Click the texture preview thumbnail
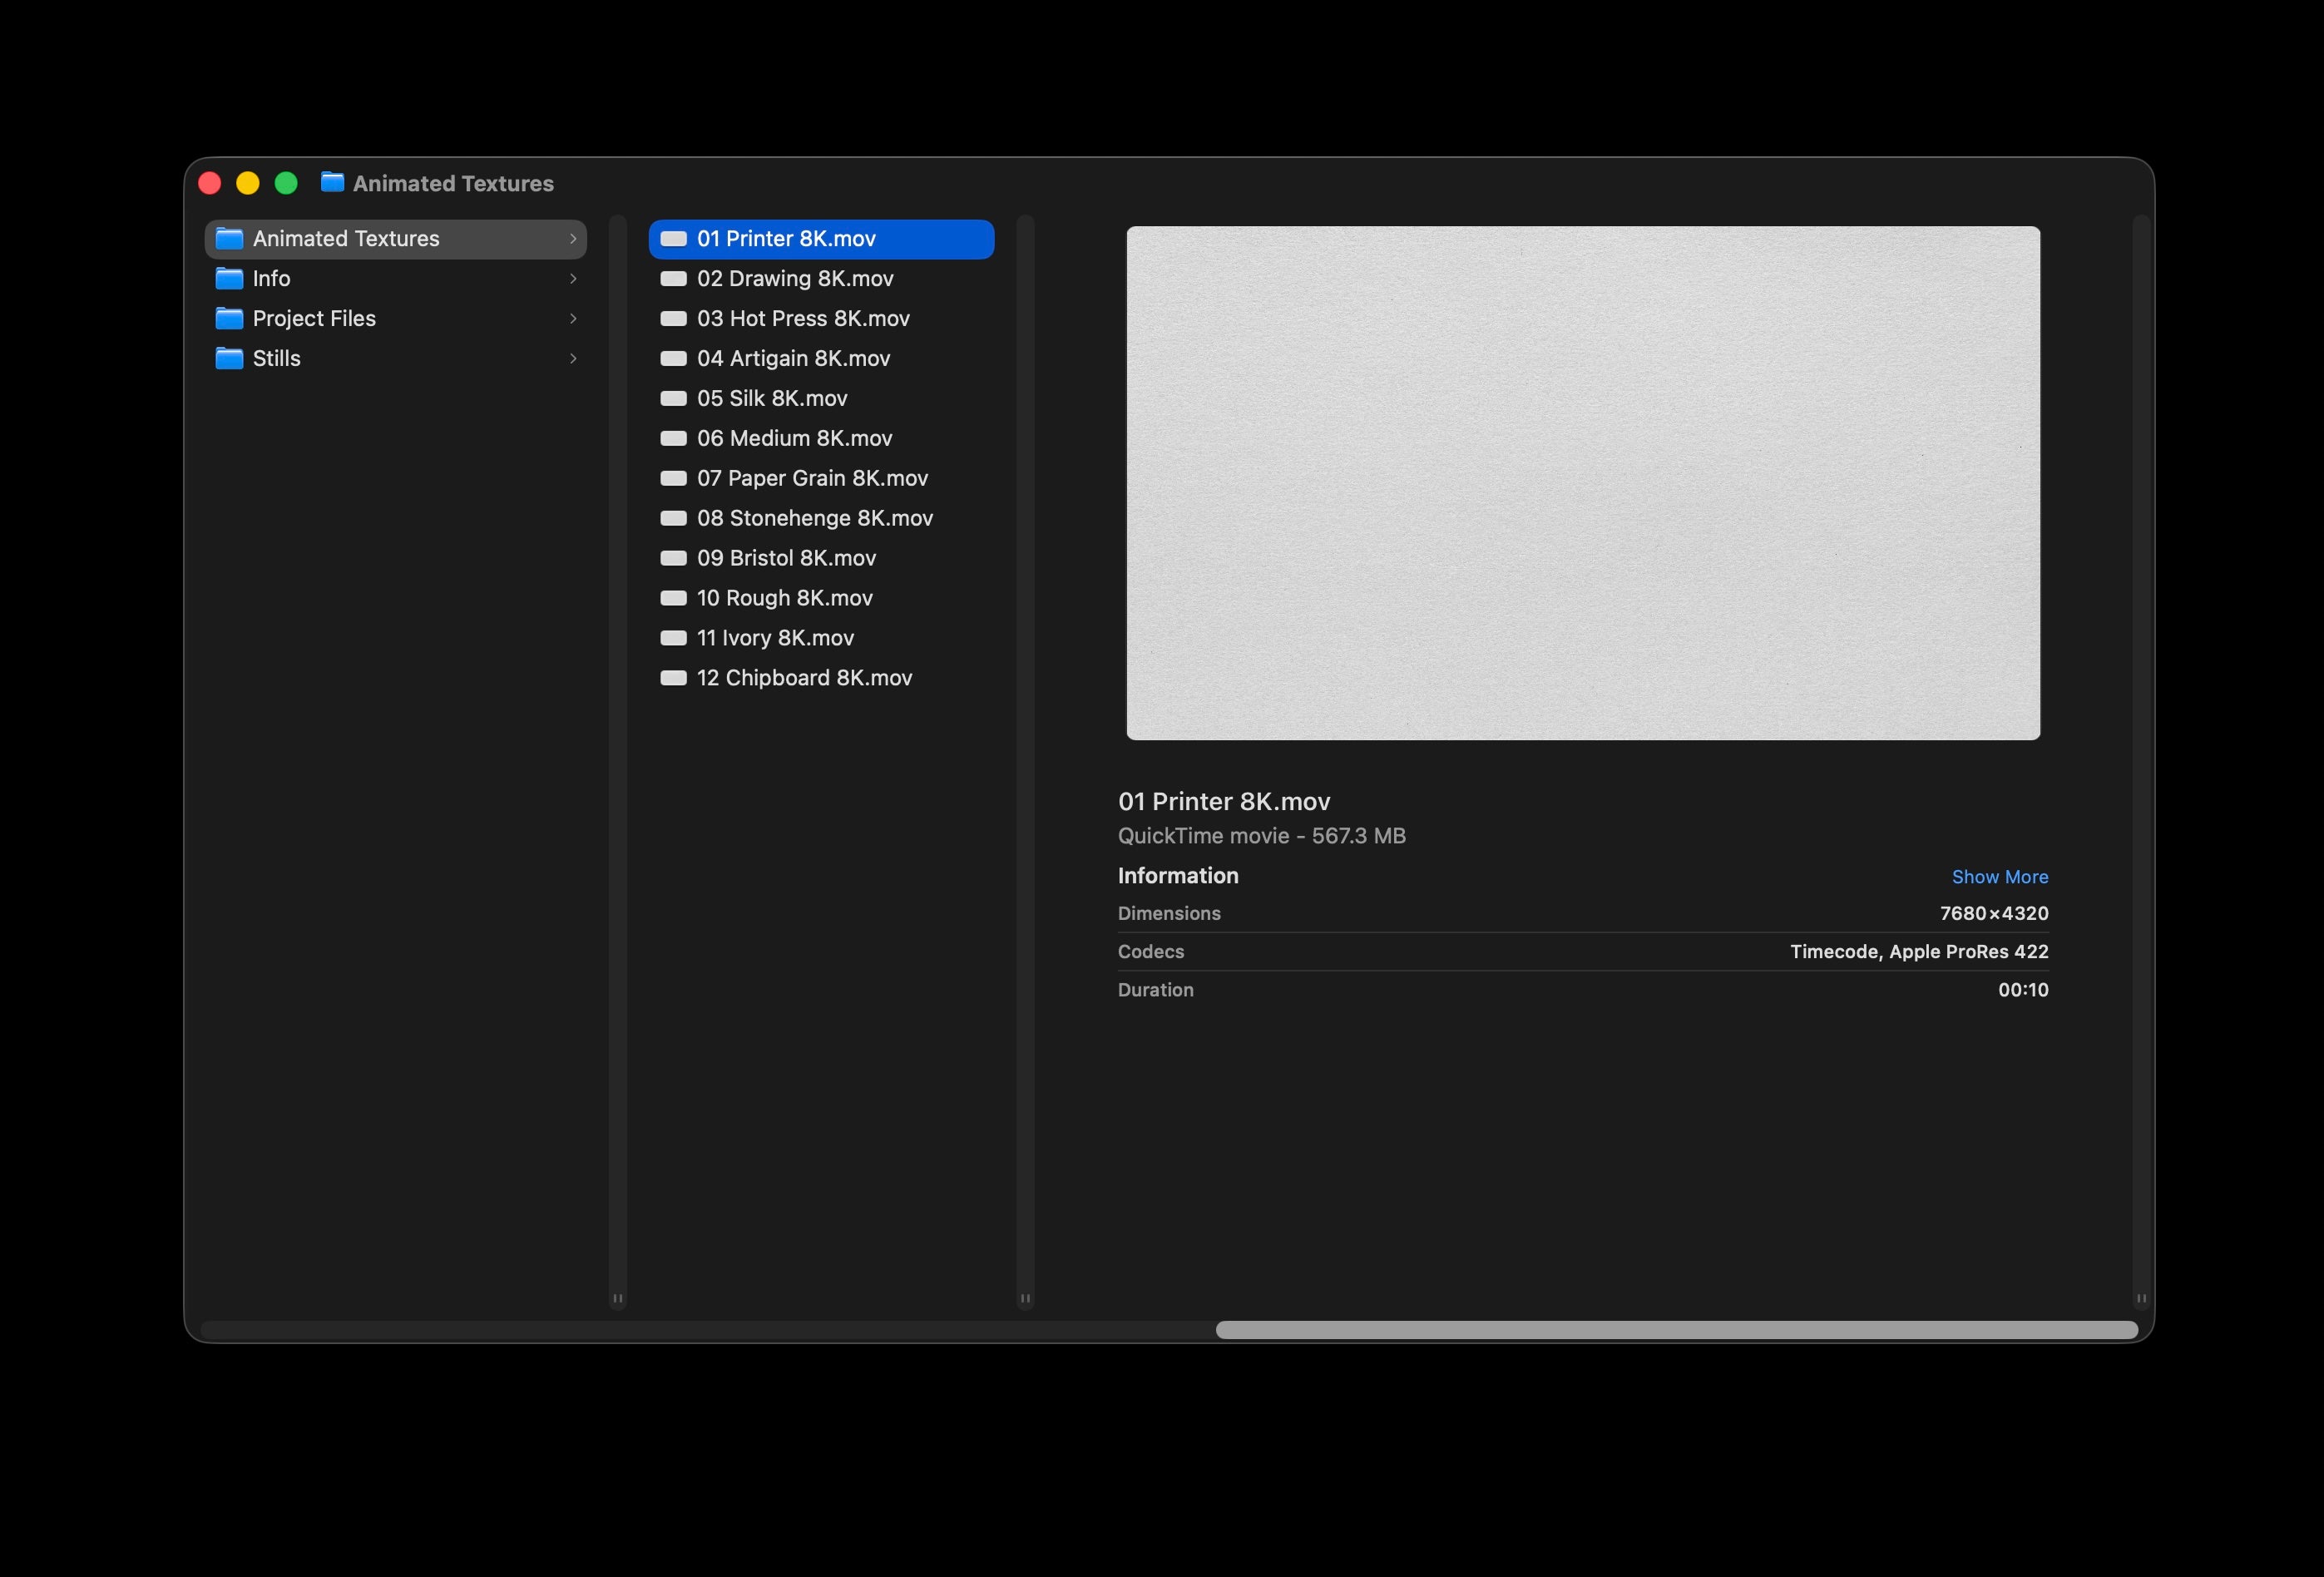The width and height of the screenshot is (2324, 1577). 1583,484
